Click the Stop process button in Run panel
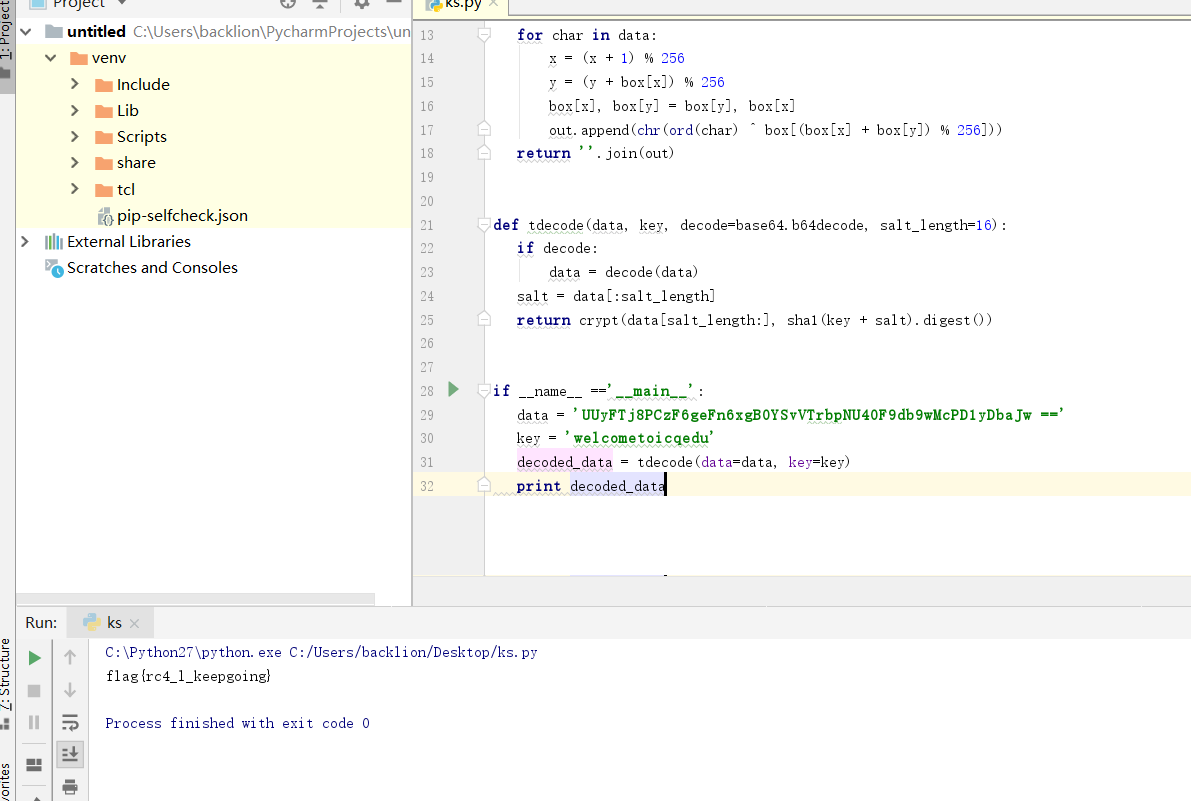The image size is (1191, 801). tap(34, 690)
